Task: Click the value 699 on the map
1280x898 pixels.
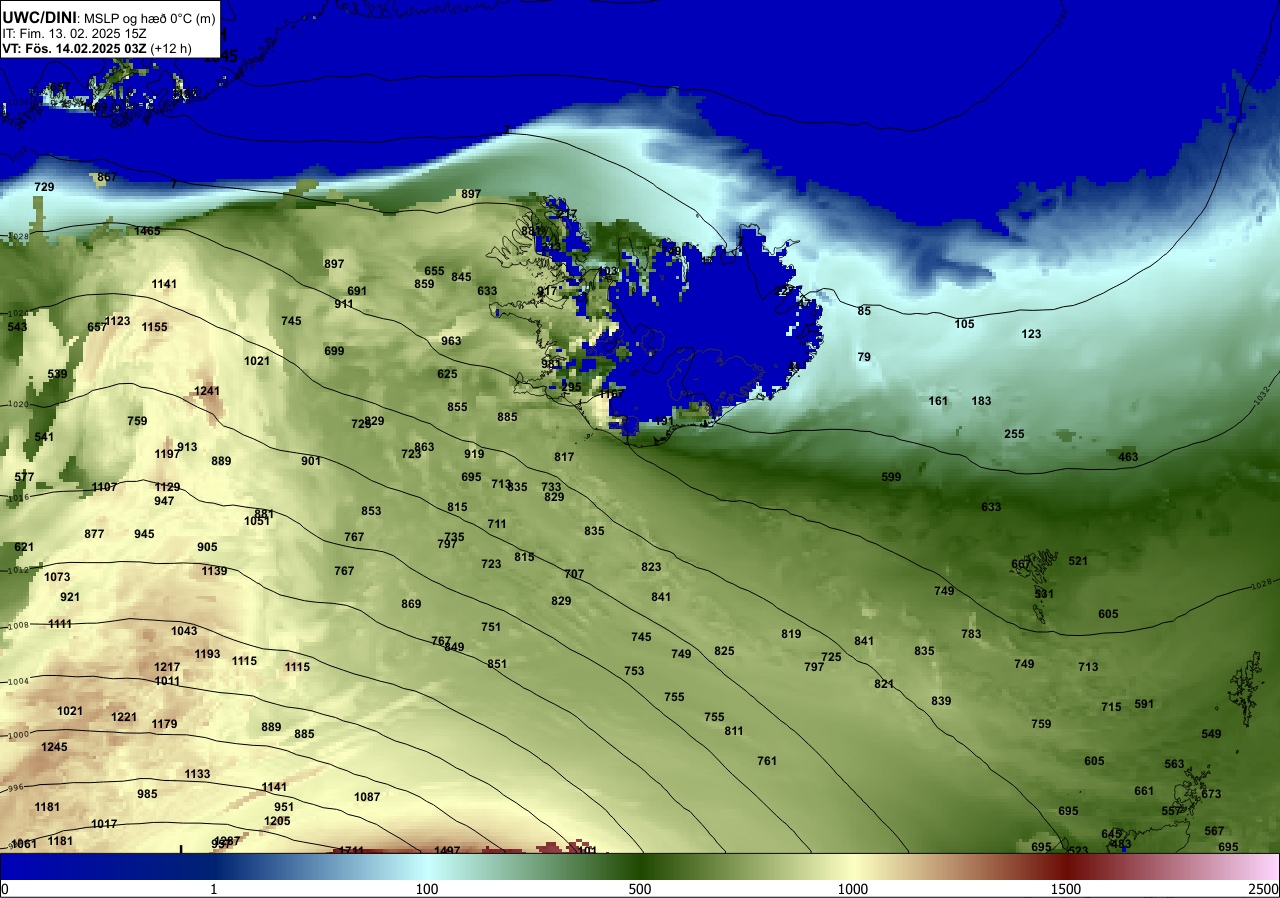Action: [x=334, y=351]
